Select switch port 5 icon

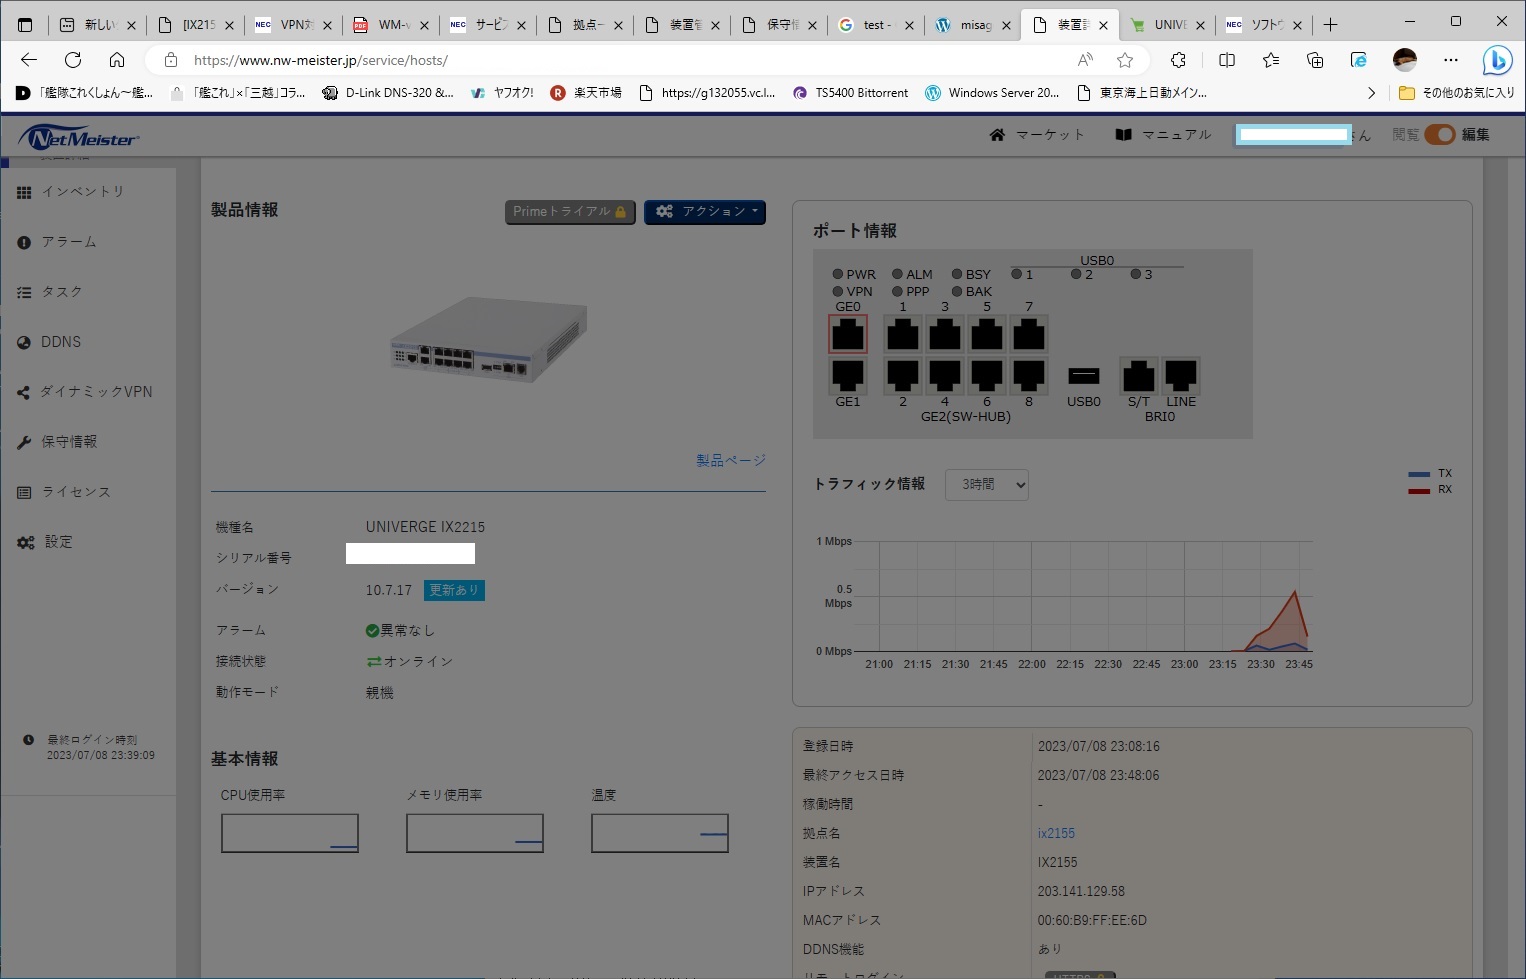(x=986, y=334)
